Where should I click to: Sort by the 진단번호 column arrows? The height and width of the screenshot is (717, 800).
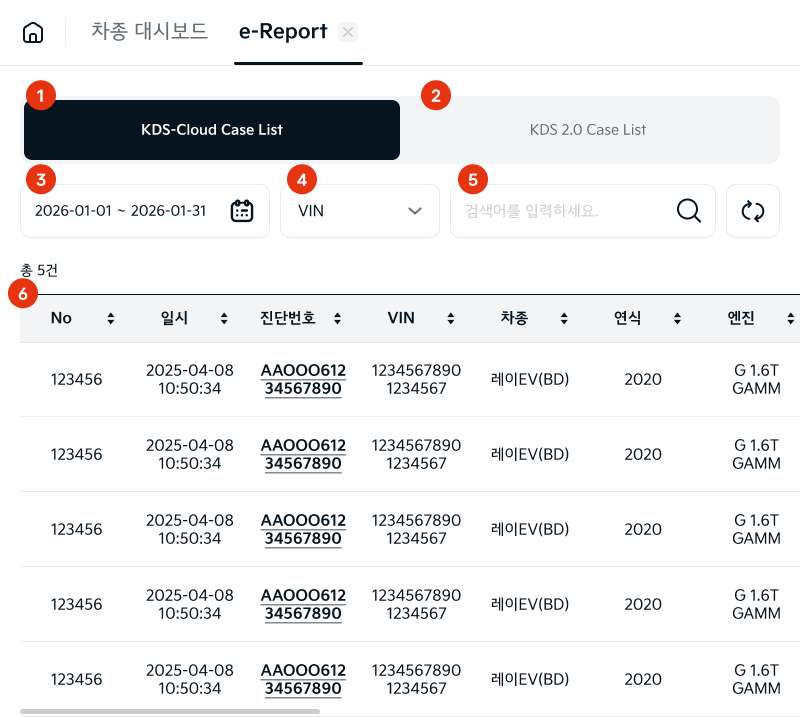point(337,318)
